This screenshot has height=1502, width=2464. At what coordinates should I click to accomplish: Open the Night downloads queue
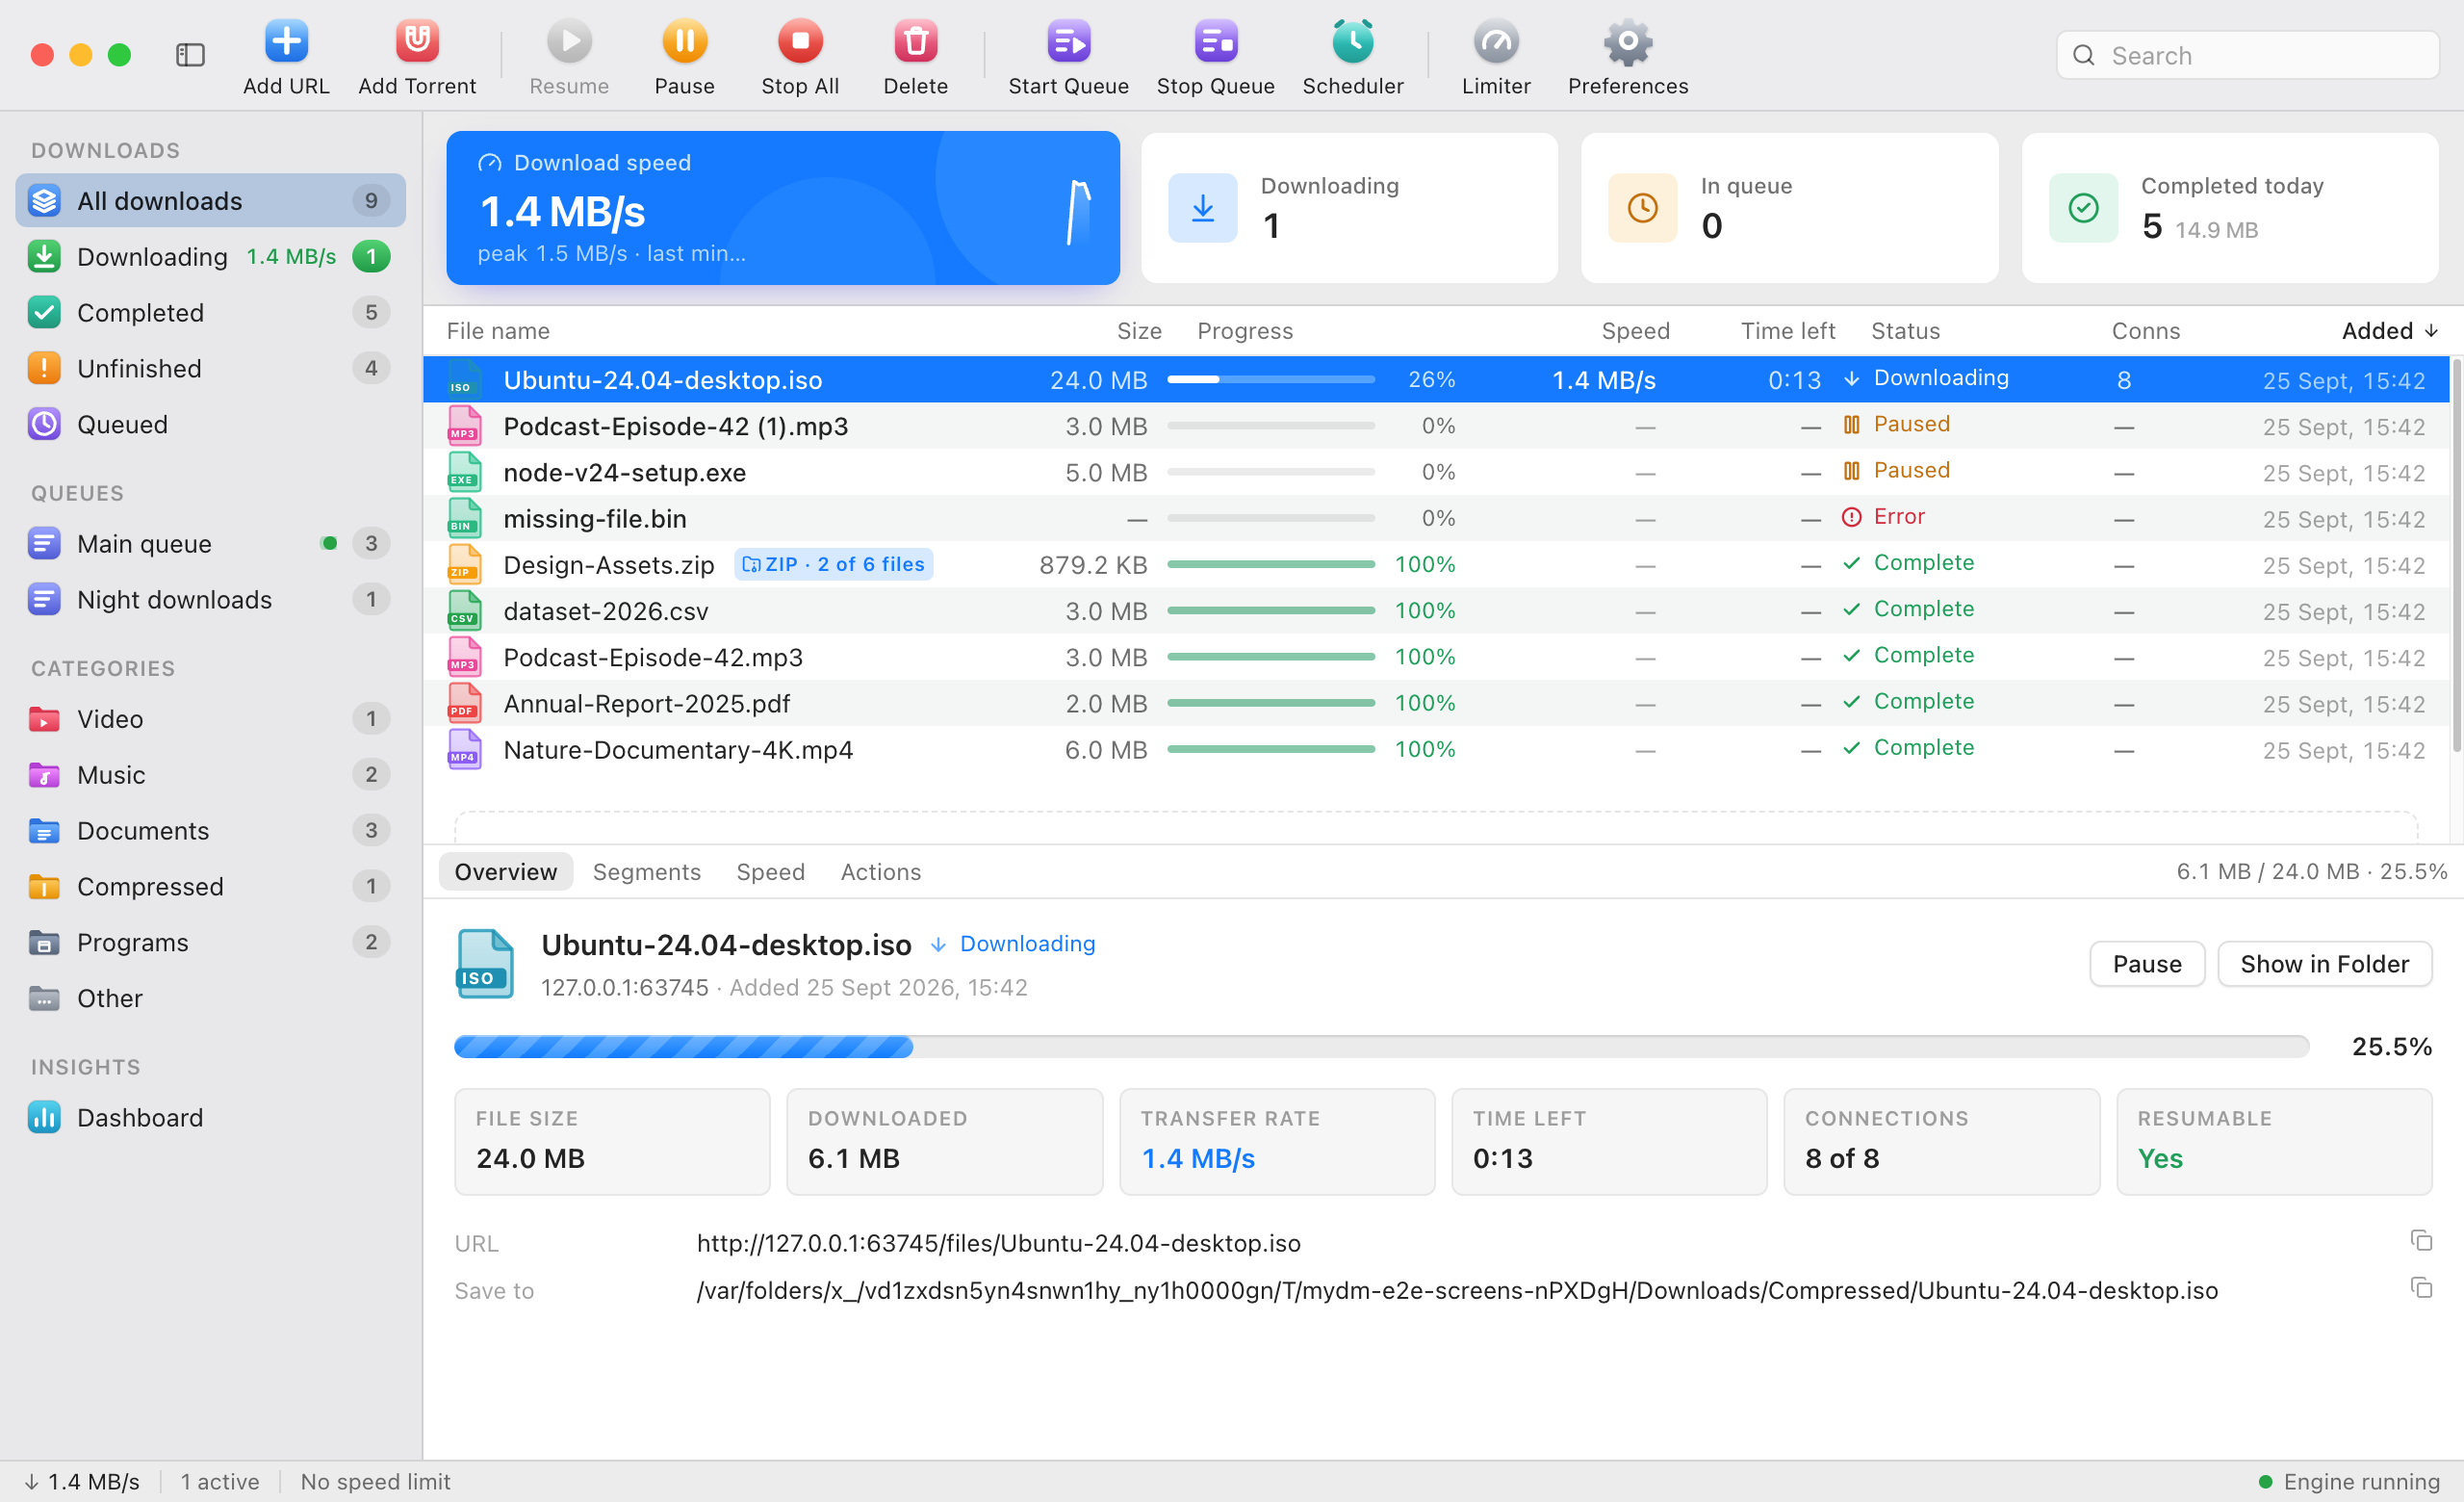pyautogui.click(x=210, y=600)
